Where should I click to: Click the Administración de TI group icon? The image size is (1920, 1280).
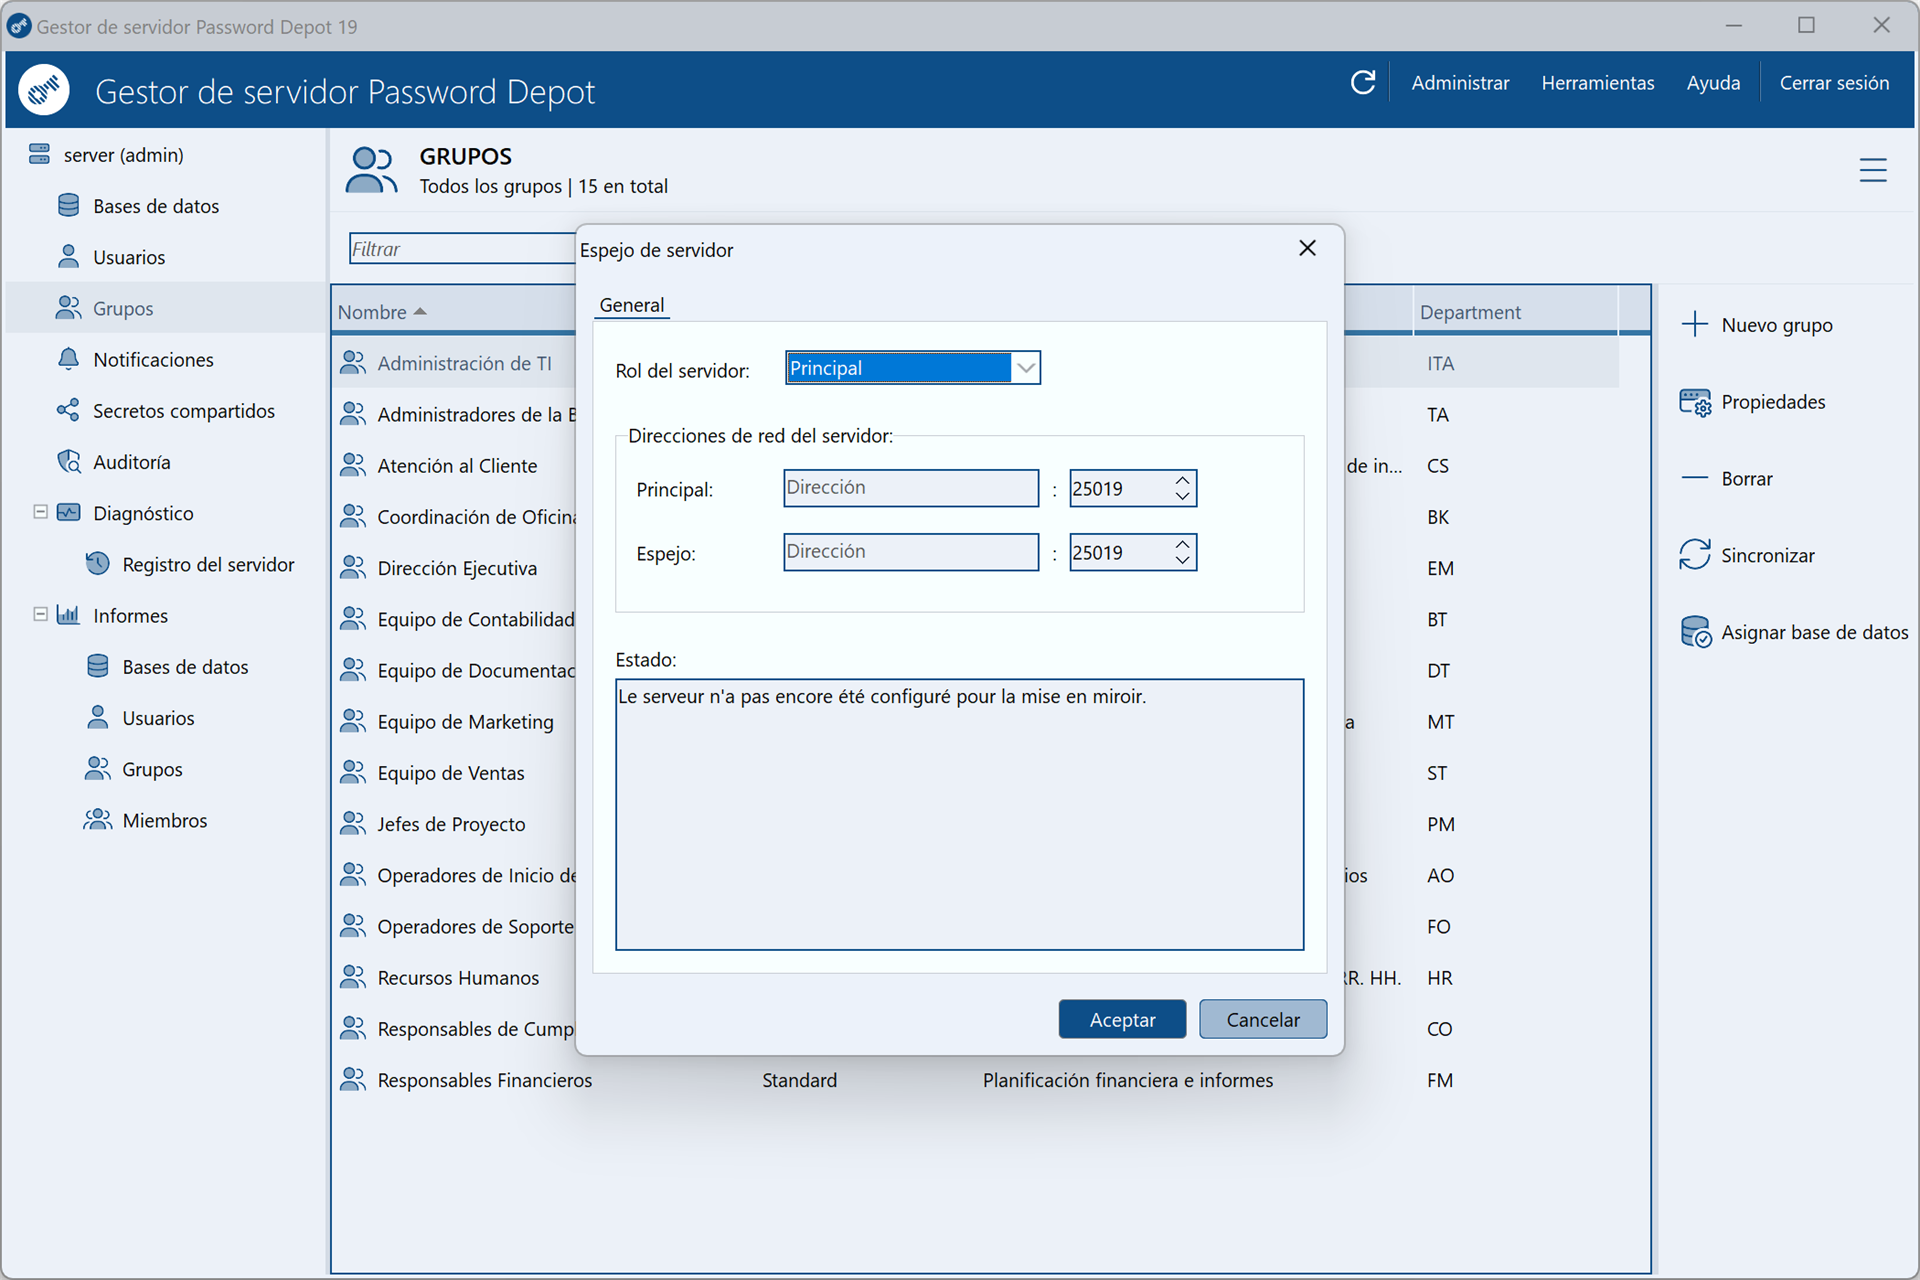tap(353, 362)
